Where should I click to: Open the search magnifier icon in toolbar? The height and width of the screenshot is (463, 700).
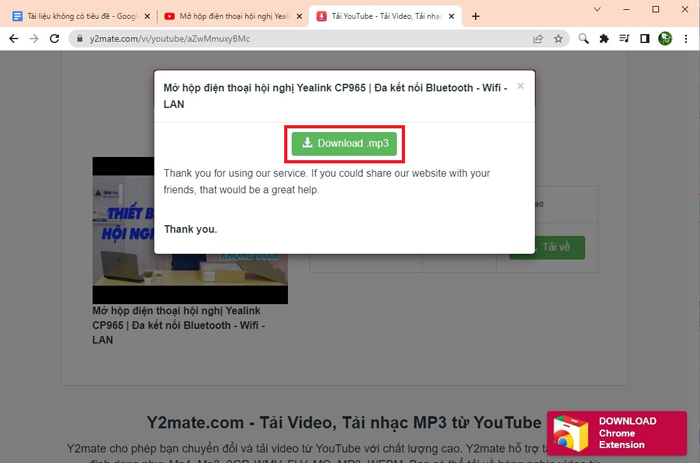point(583,39)
